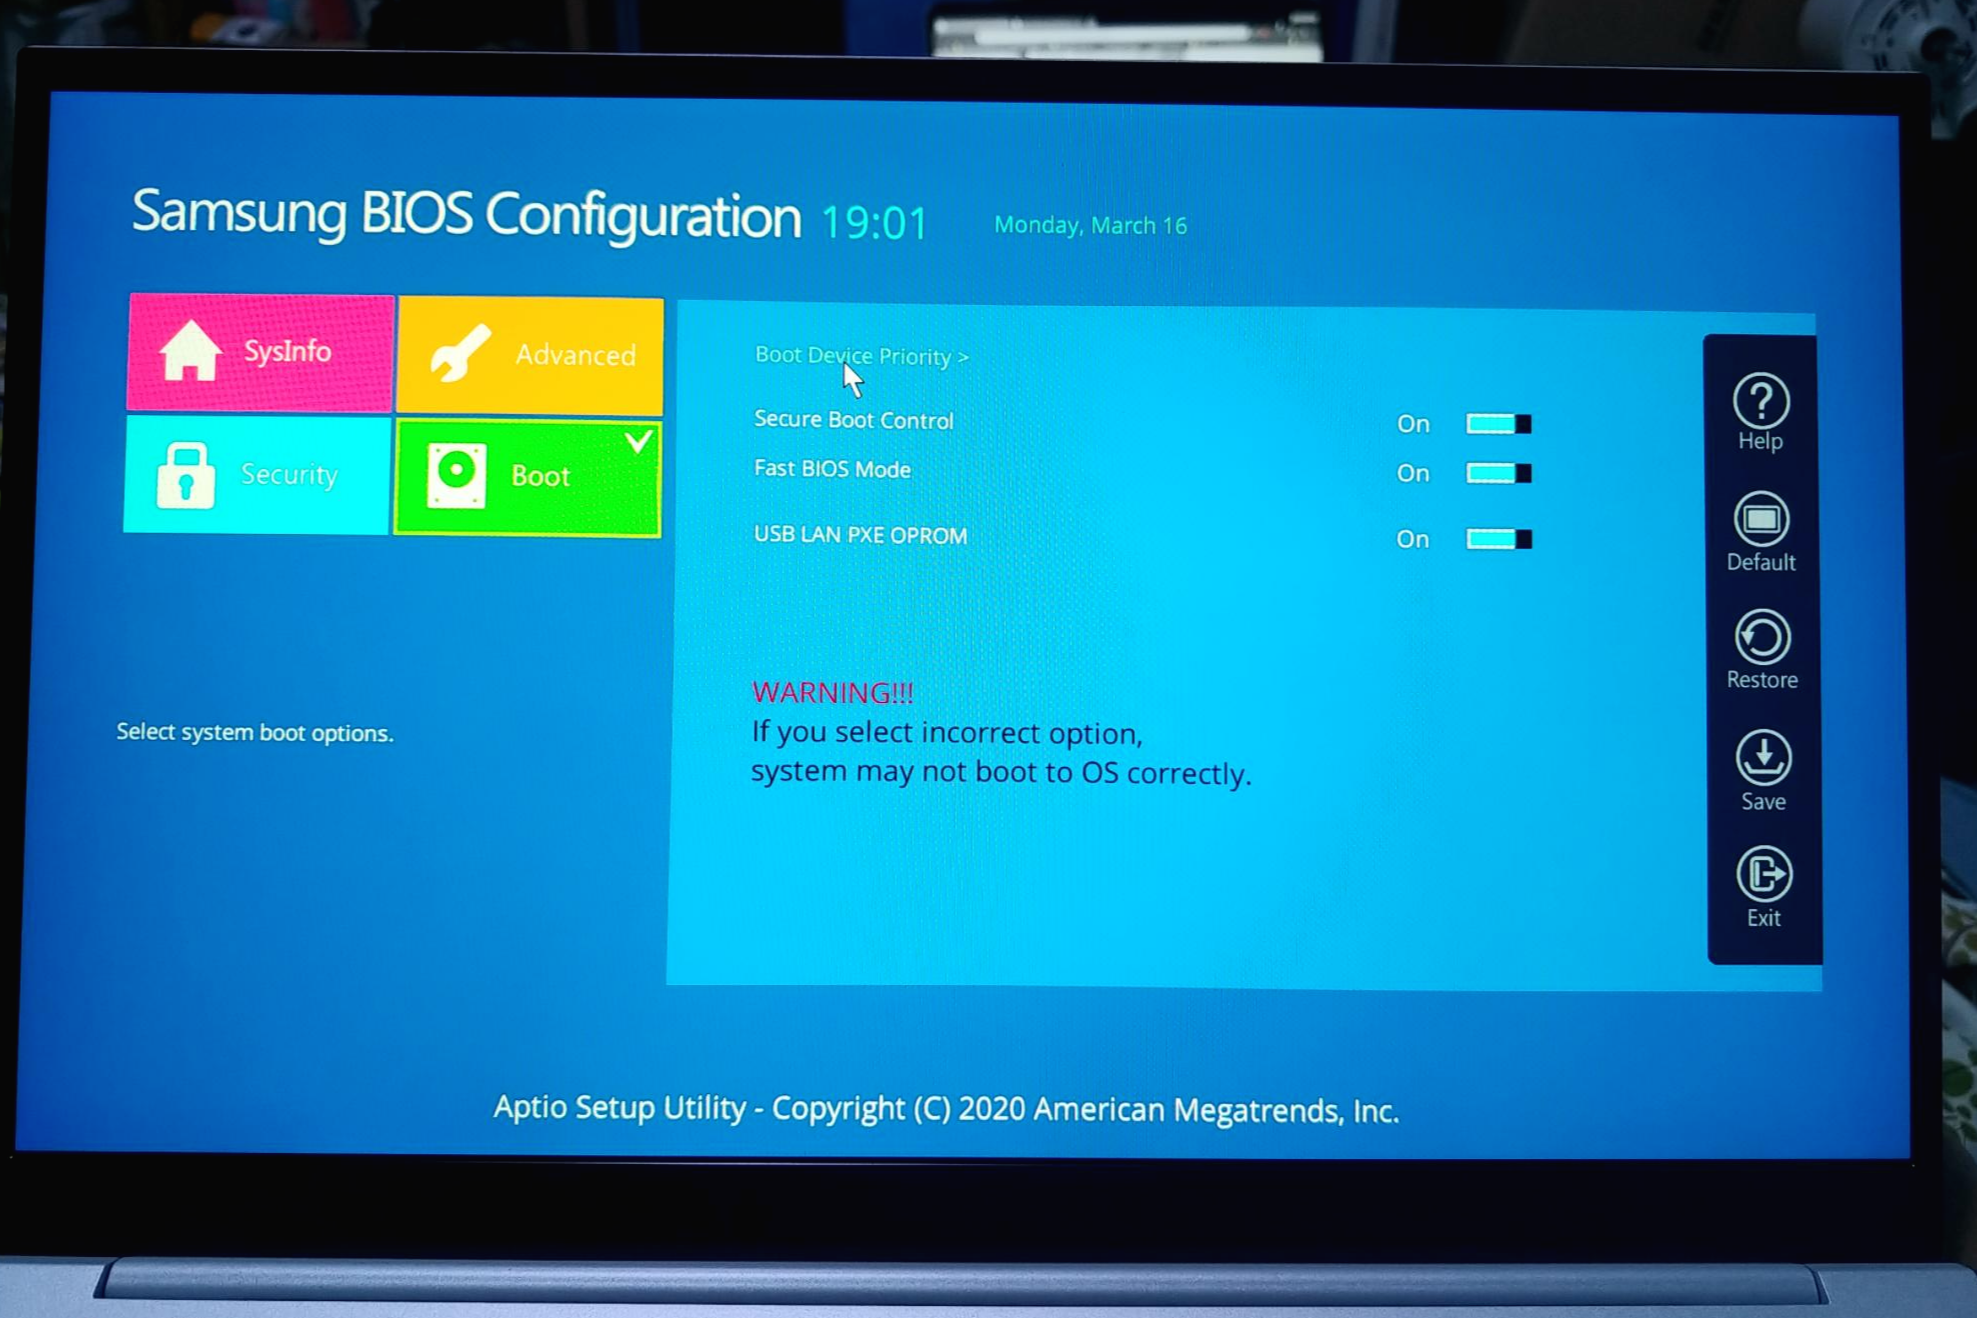Select the Fast BIOS Mode label
This screenshot has height=1318, width=1977.
coord(832,469)
